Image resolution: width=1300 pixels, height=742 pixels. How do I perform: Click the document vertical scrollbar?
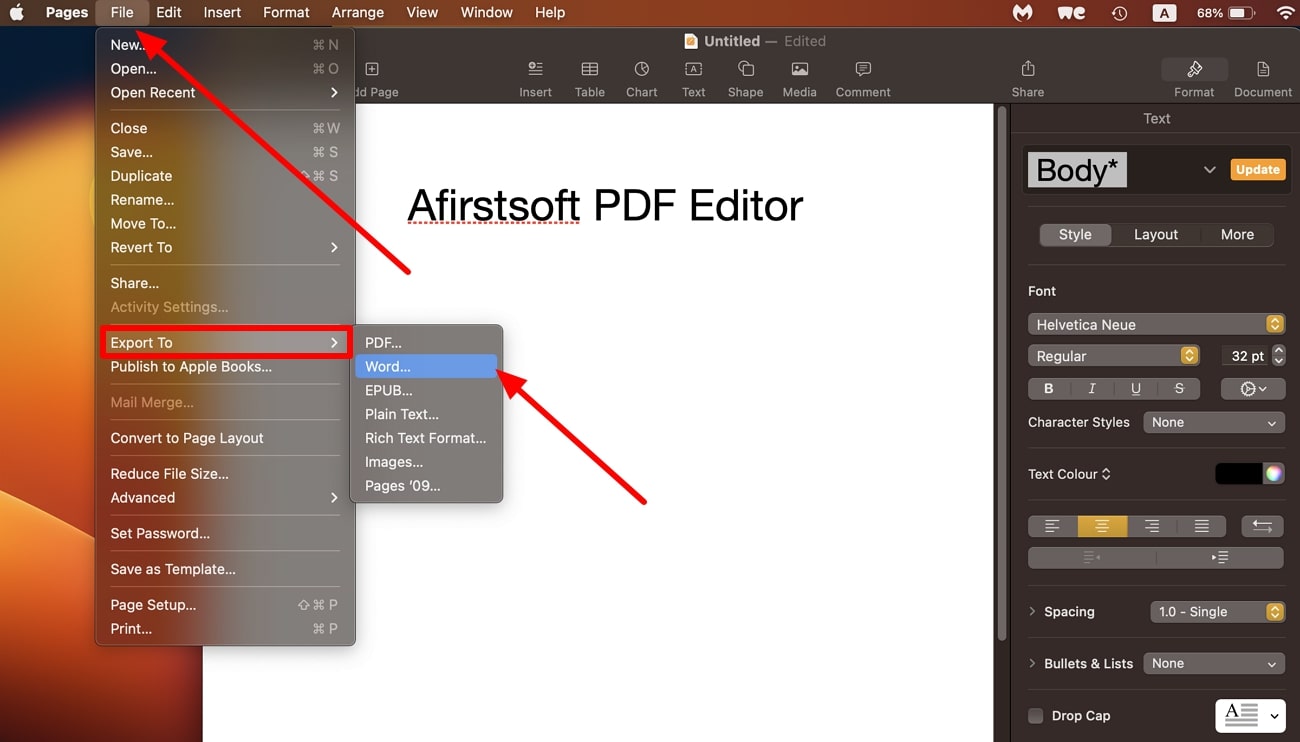tap(1002, 375)
